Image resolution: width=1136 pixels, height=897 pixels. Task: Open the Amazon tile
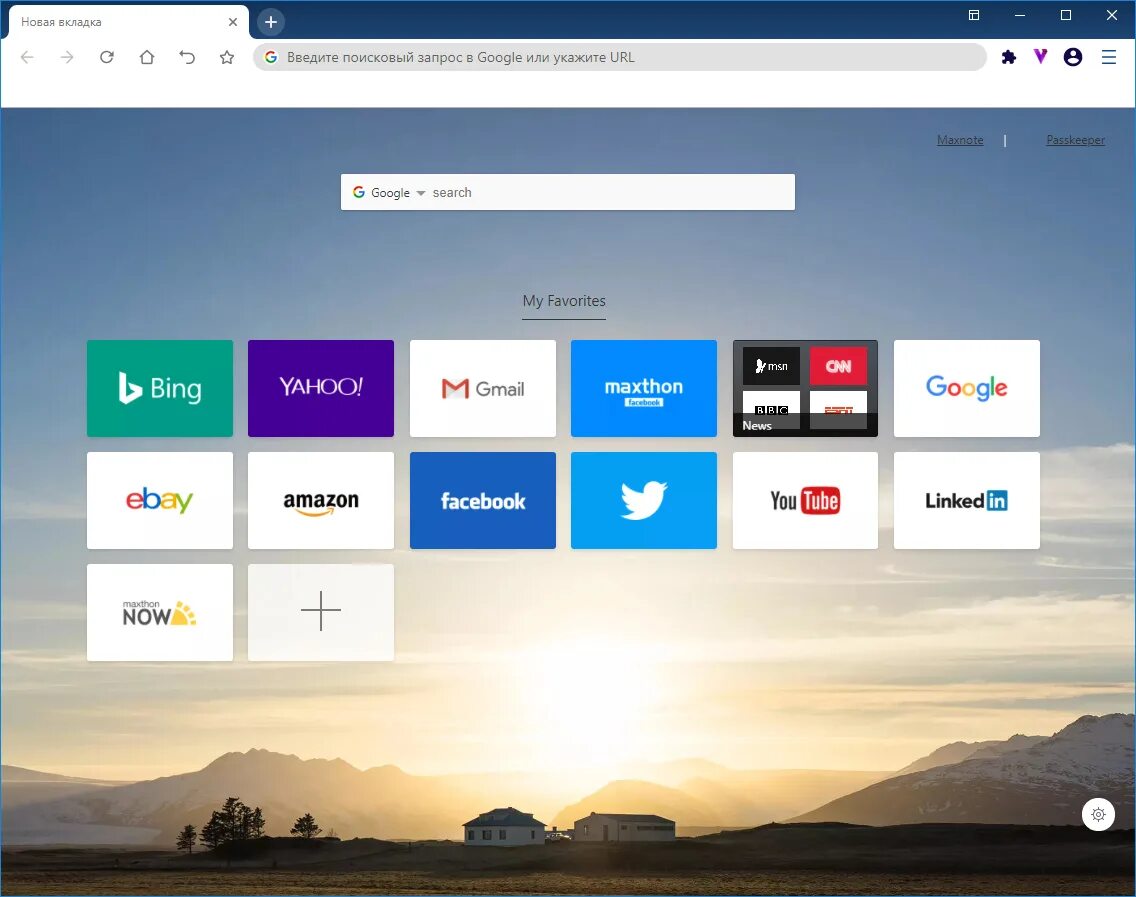point(321,501)
